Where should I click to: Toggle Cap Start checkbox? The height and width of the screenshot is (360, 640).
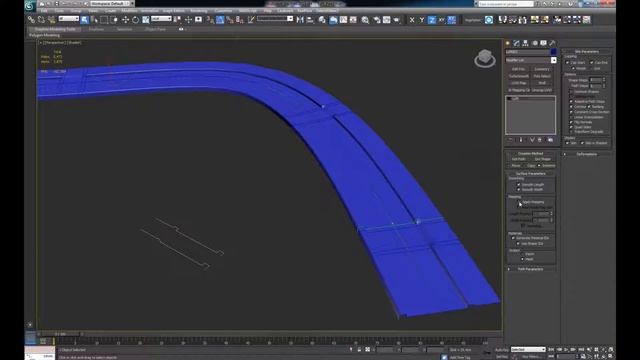pos(567,62)
